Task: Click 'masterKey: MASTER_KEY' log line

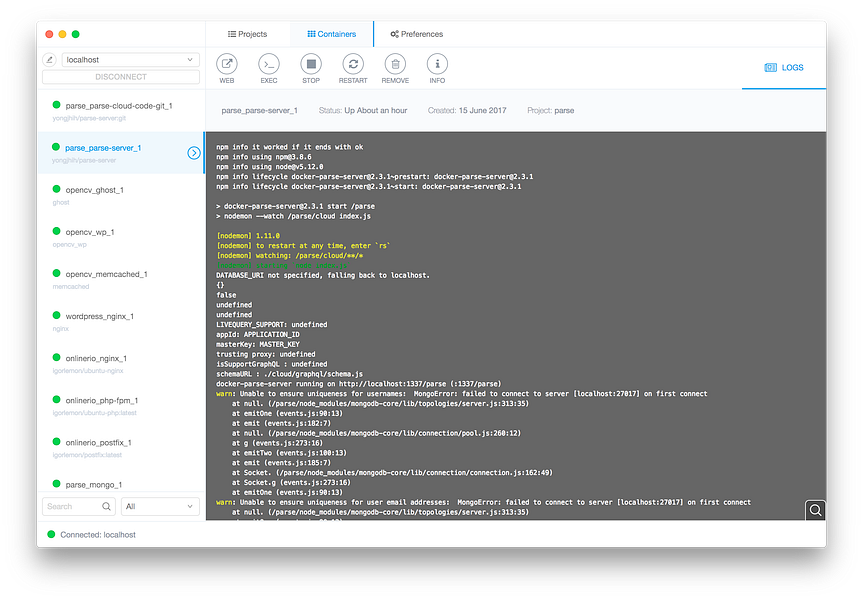Action: (x=258, y=345)
